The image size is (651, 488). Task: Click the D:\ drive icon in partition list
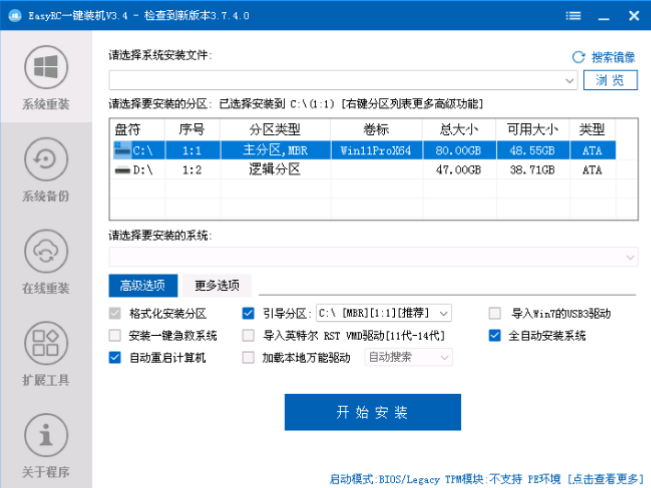click(122, 170)
